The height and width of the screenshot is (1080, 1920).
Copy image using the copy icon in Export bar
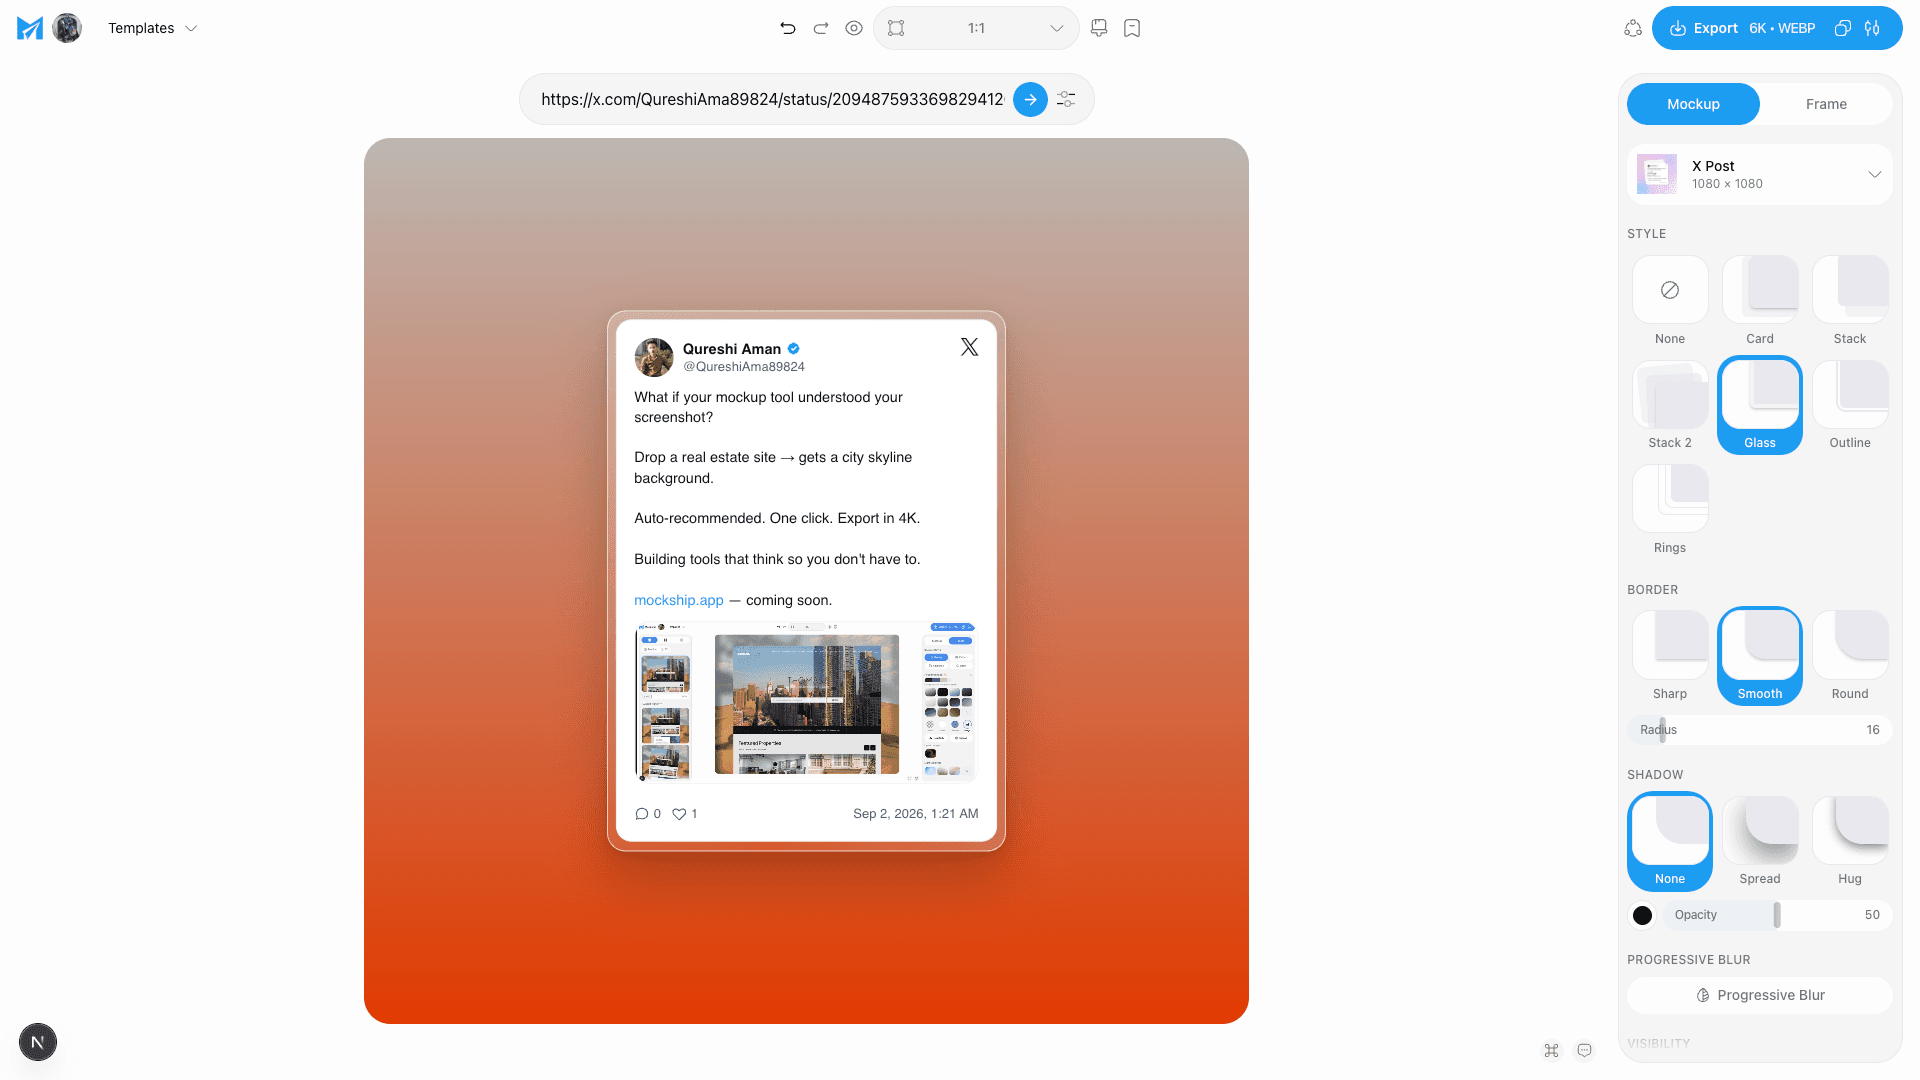(x=1843, y=28)
